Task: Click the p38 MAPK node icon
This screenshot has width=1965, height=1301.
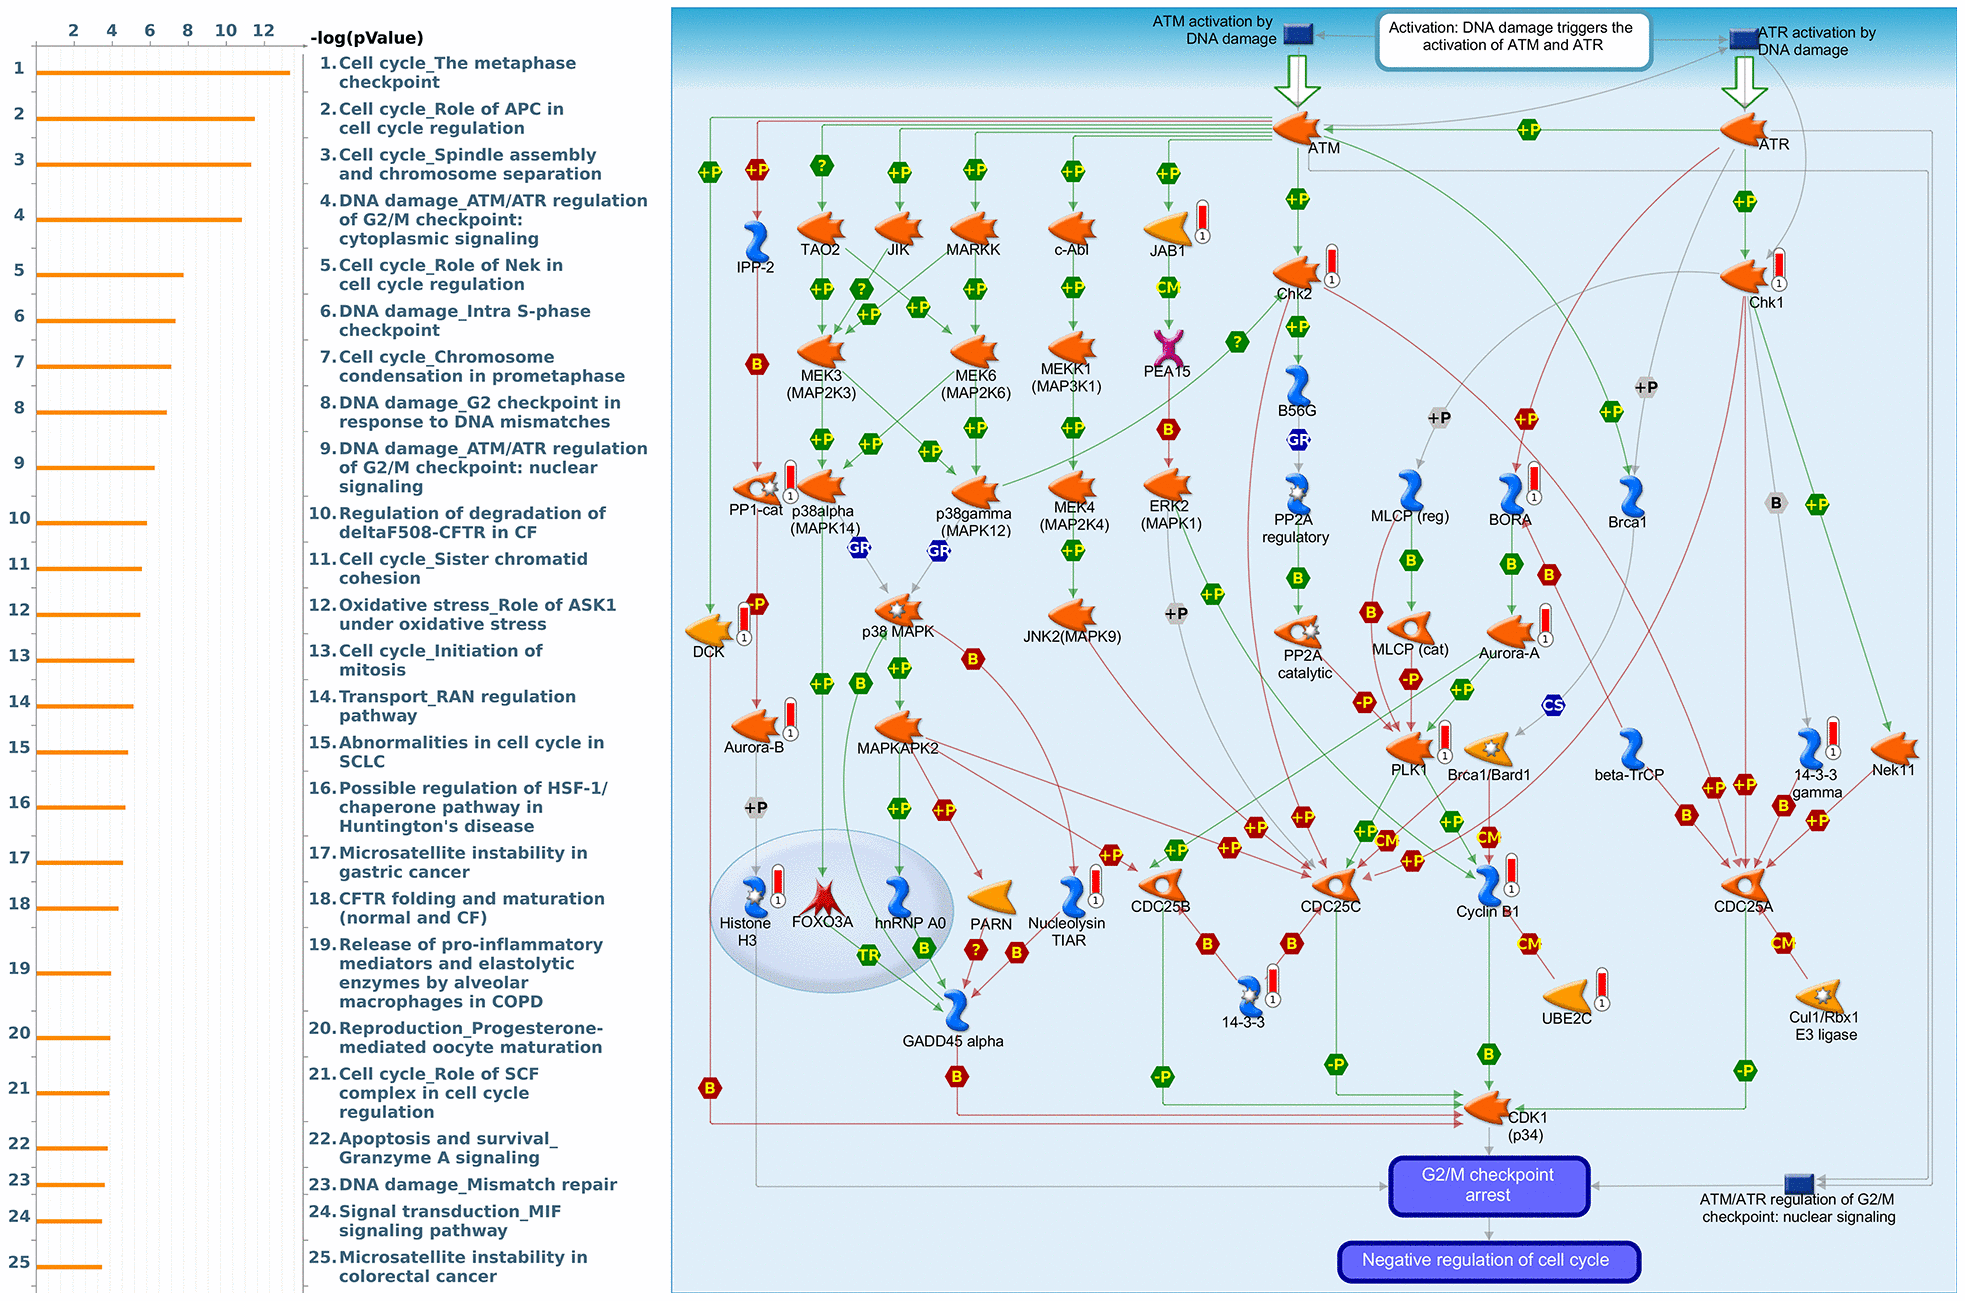Action: (898, 609)
